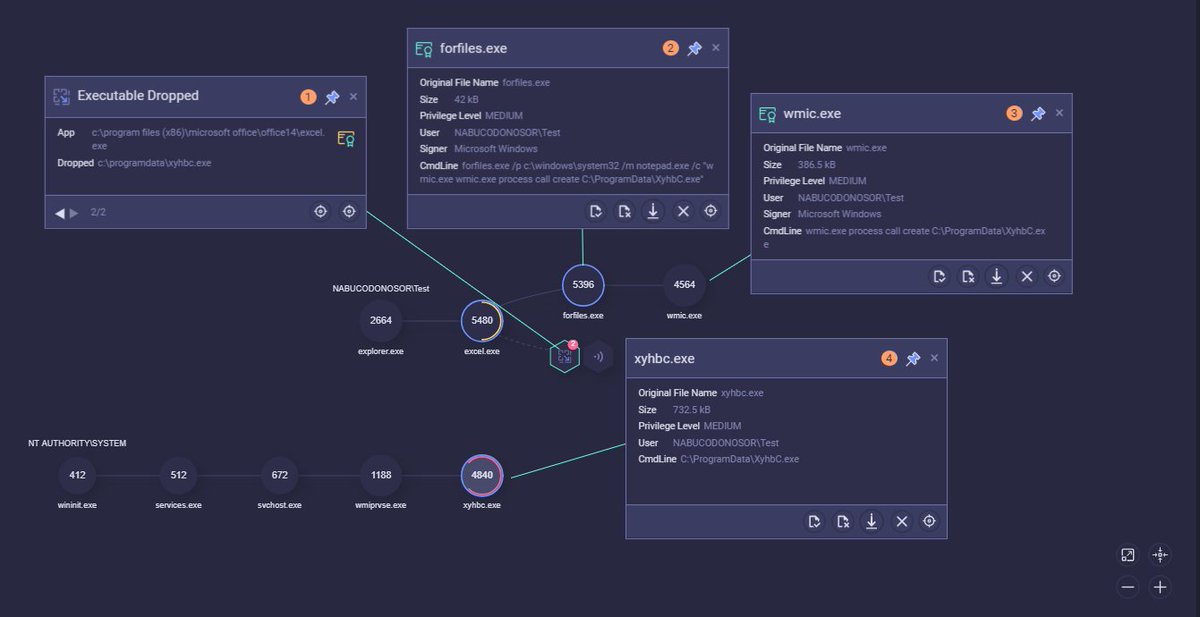The height and width of the screenshot is (617, 1200).
Task: Pin the forfiles.exe details card
Action: (694, 48)
